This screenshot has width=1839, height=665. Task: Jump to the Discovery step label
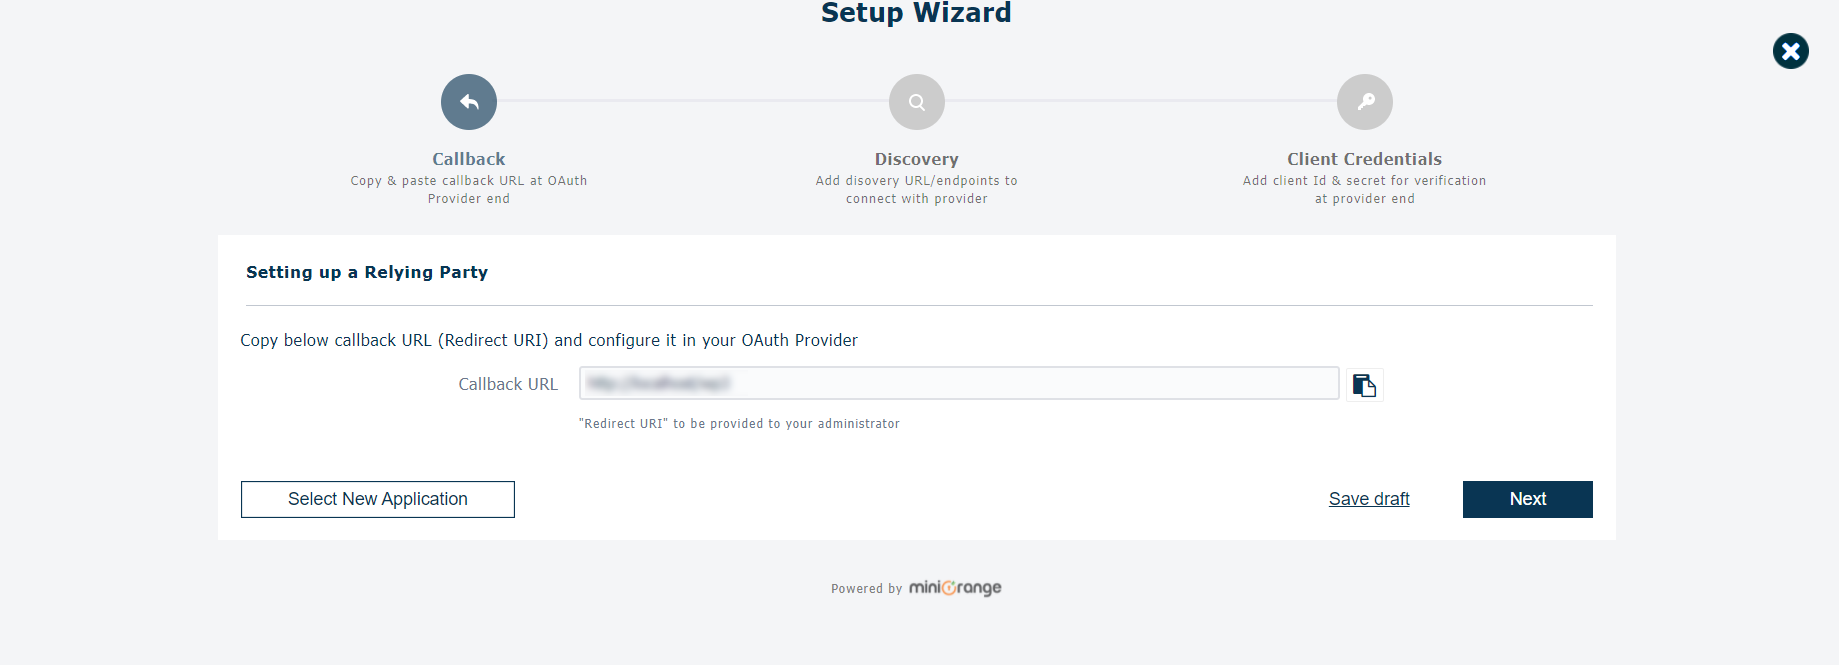coord(917,159)
